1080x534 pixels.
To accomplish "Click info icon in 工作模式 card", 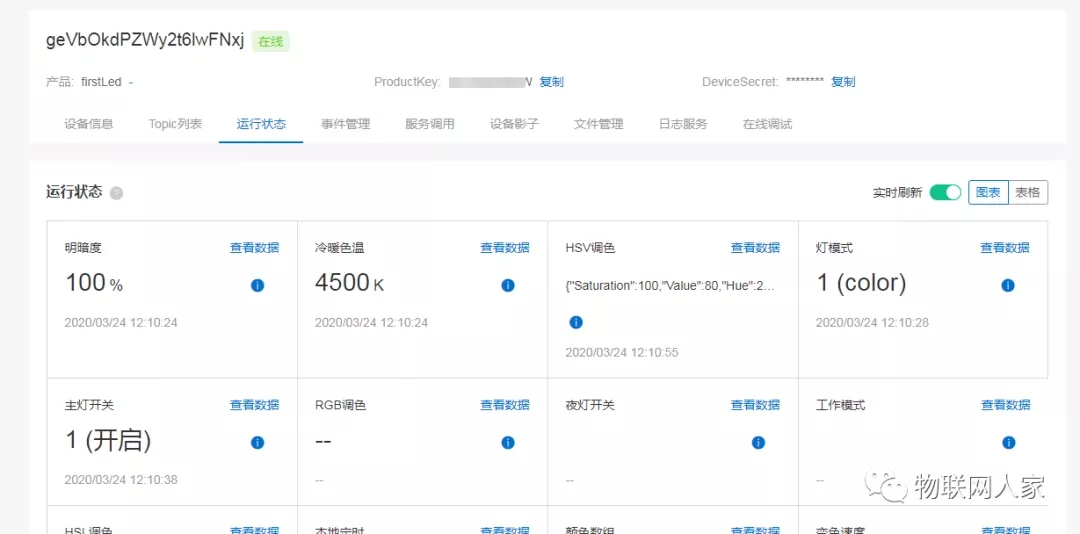I will 1009,442.
